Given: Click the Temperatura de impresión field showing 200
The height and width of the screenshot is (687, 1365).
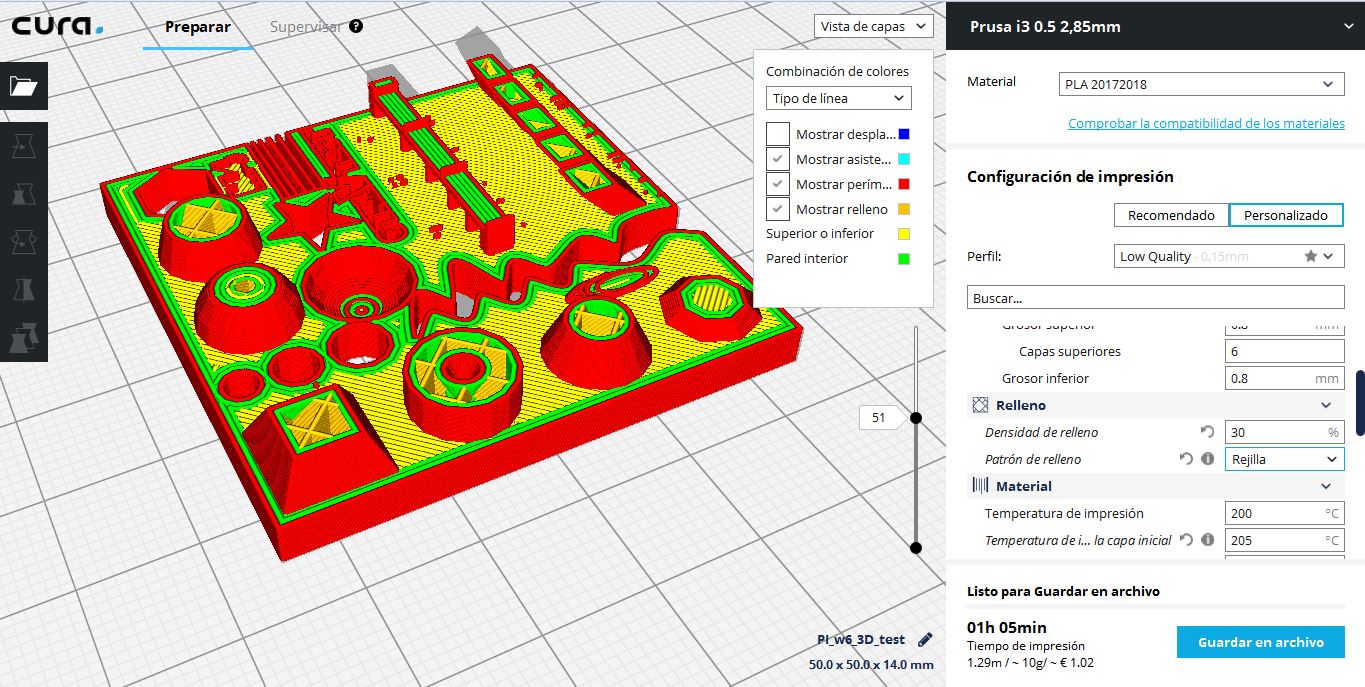Looking at the screenshot, I should tap(1284, 513).
